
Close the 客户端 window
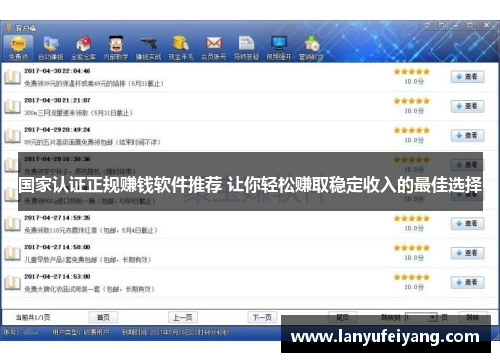tap(486, 25)
